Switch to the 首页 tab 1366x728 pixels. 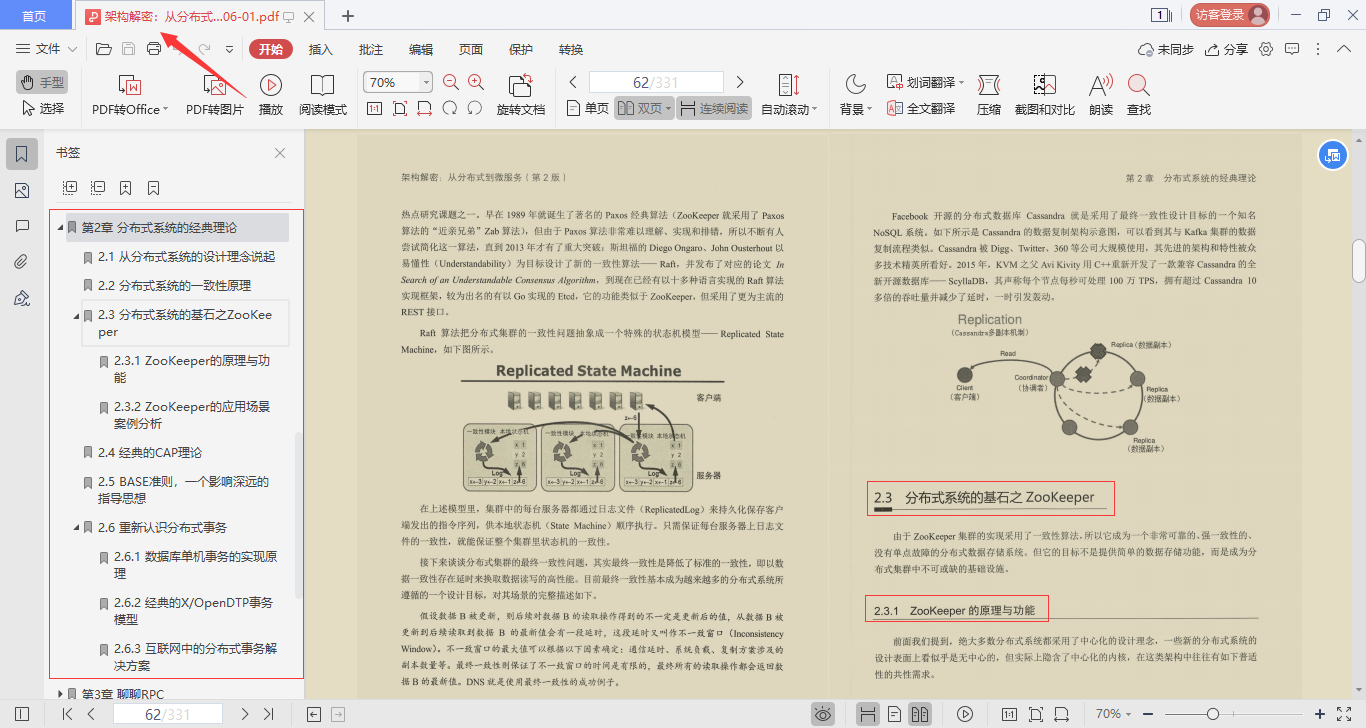point(35,15)
